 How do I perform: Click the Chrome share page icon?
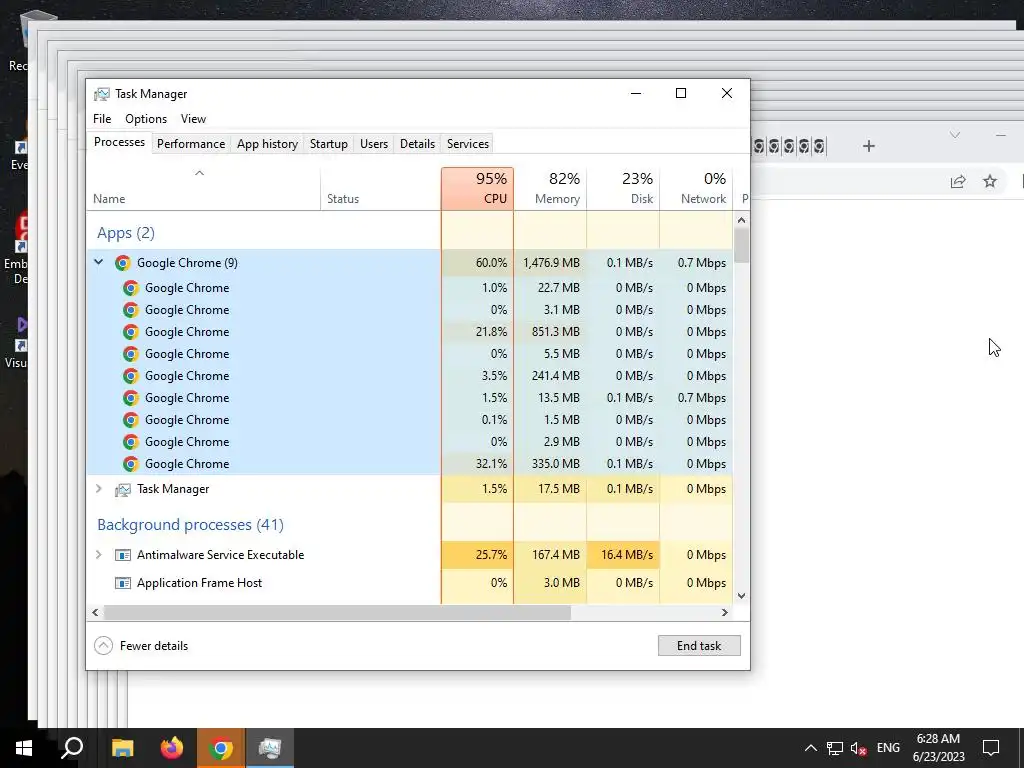pyautogui.click(x=958, y=181)
